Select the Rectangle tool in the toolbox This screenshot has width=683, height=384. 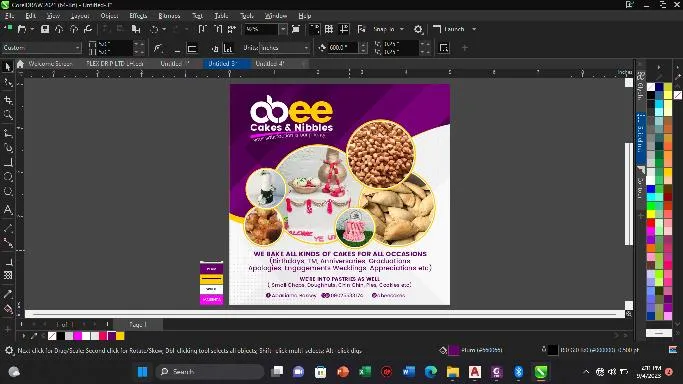[x=8, y=162]
